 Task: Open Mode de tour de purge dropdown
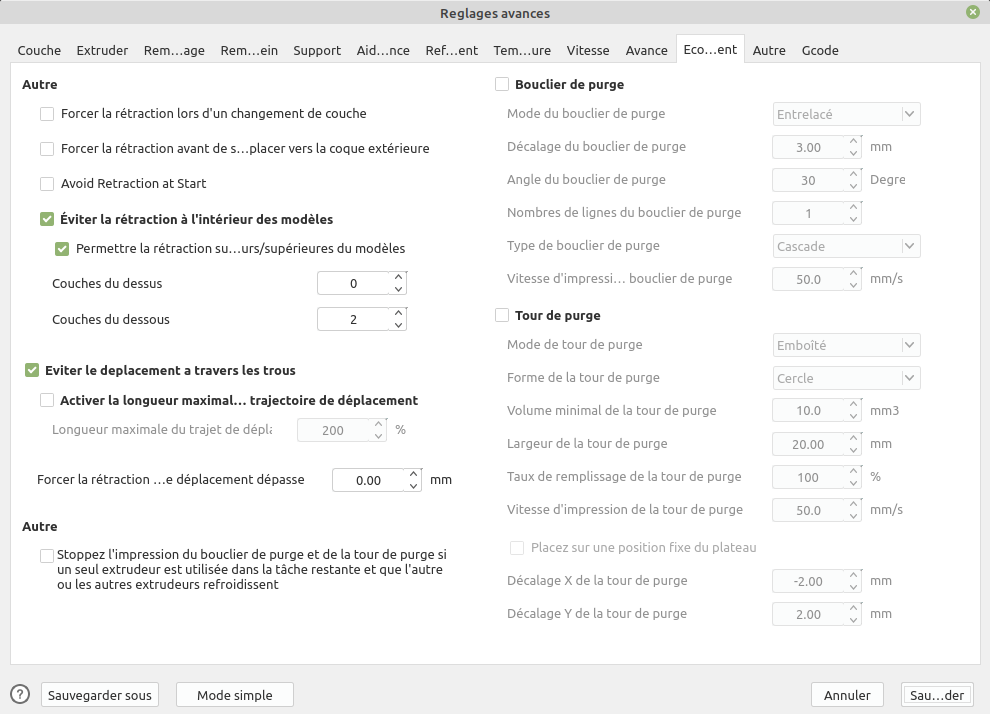pyautogui.click(x=846, y=345)
